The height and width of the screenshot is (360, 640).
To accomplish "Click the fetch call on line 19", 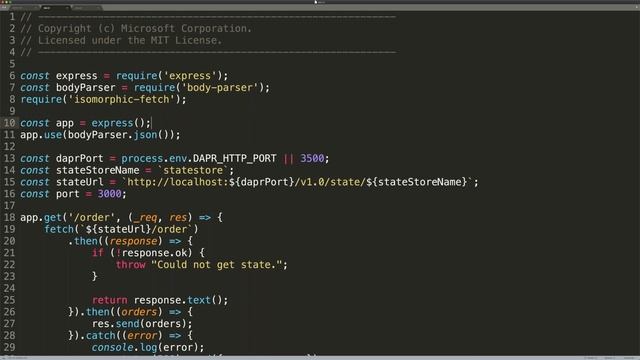I will pos(121,230).
